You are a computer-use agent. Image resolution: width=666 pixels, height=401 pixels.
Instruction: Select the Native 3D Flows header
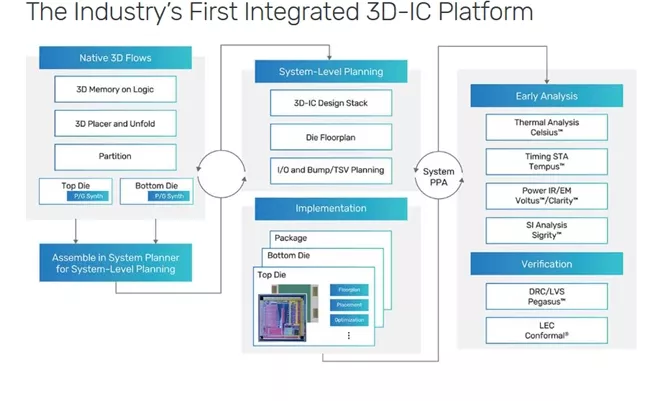coord(115,58)
